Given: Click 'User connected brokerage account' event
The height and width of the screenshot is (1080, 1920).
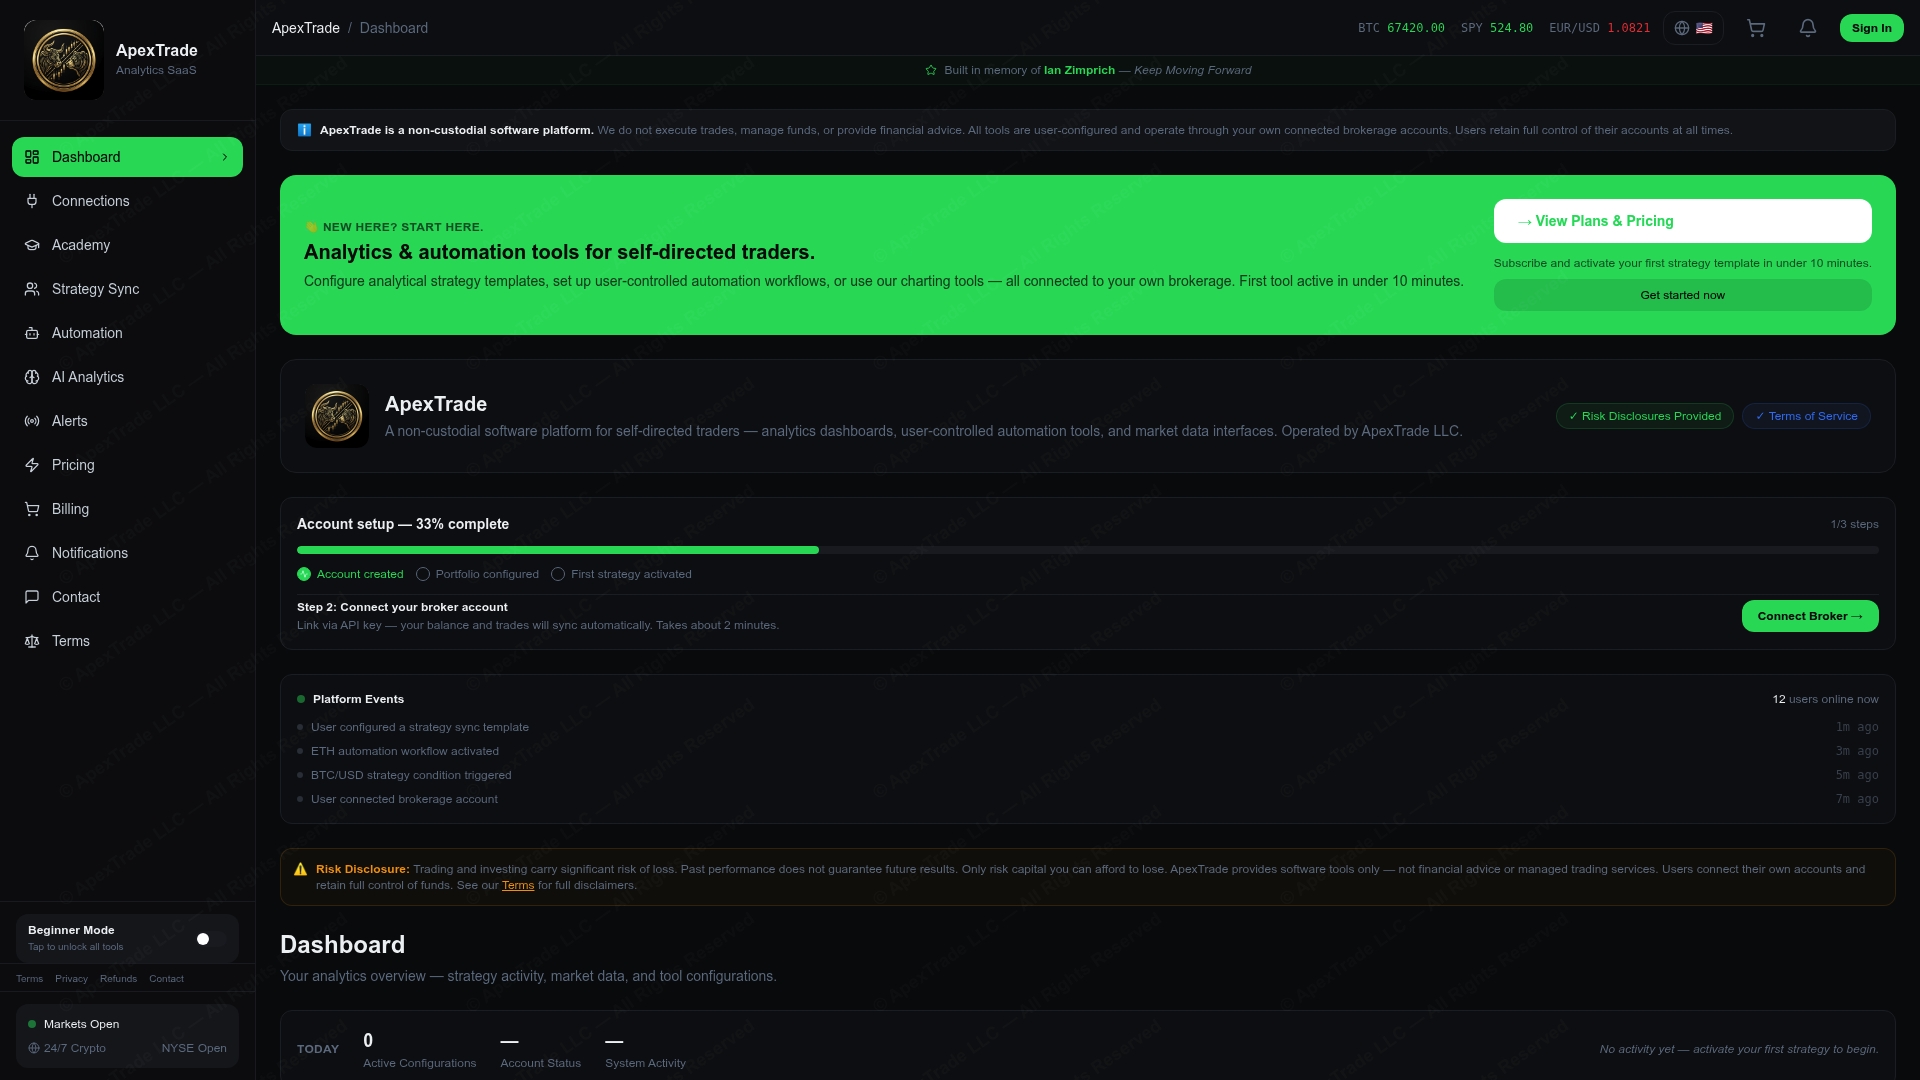Looking at the screenshot, I should [x=404, y=799].
